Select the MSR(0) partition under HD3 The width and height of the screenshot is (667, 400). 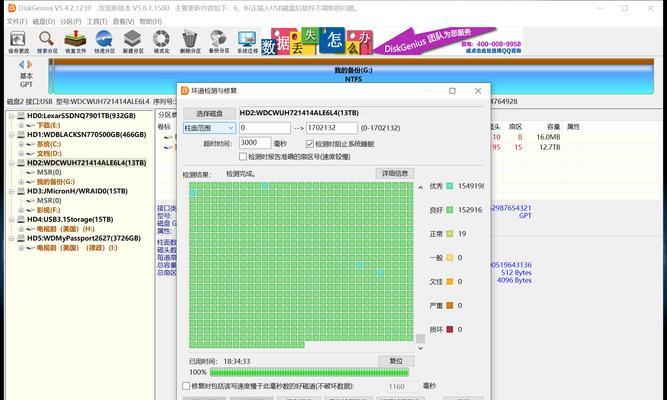tap(49, 200)
